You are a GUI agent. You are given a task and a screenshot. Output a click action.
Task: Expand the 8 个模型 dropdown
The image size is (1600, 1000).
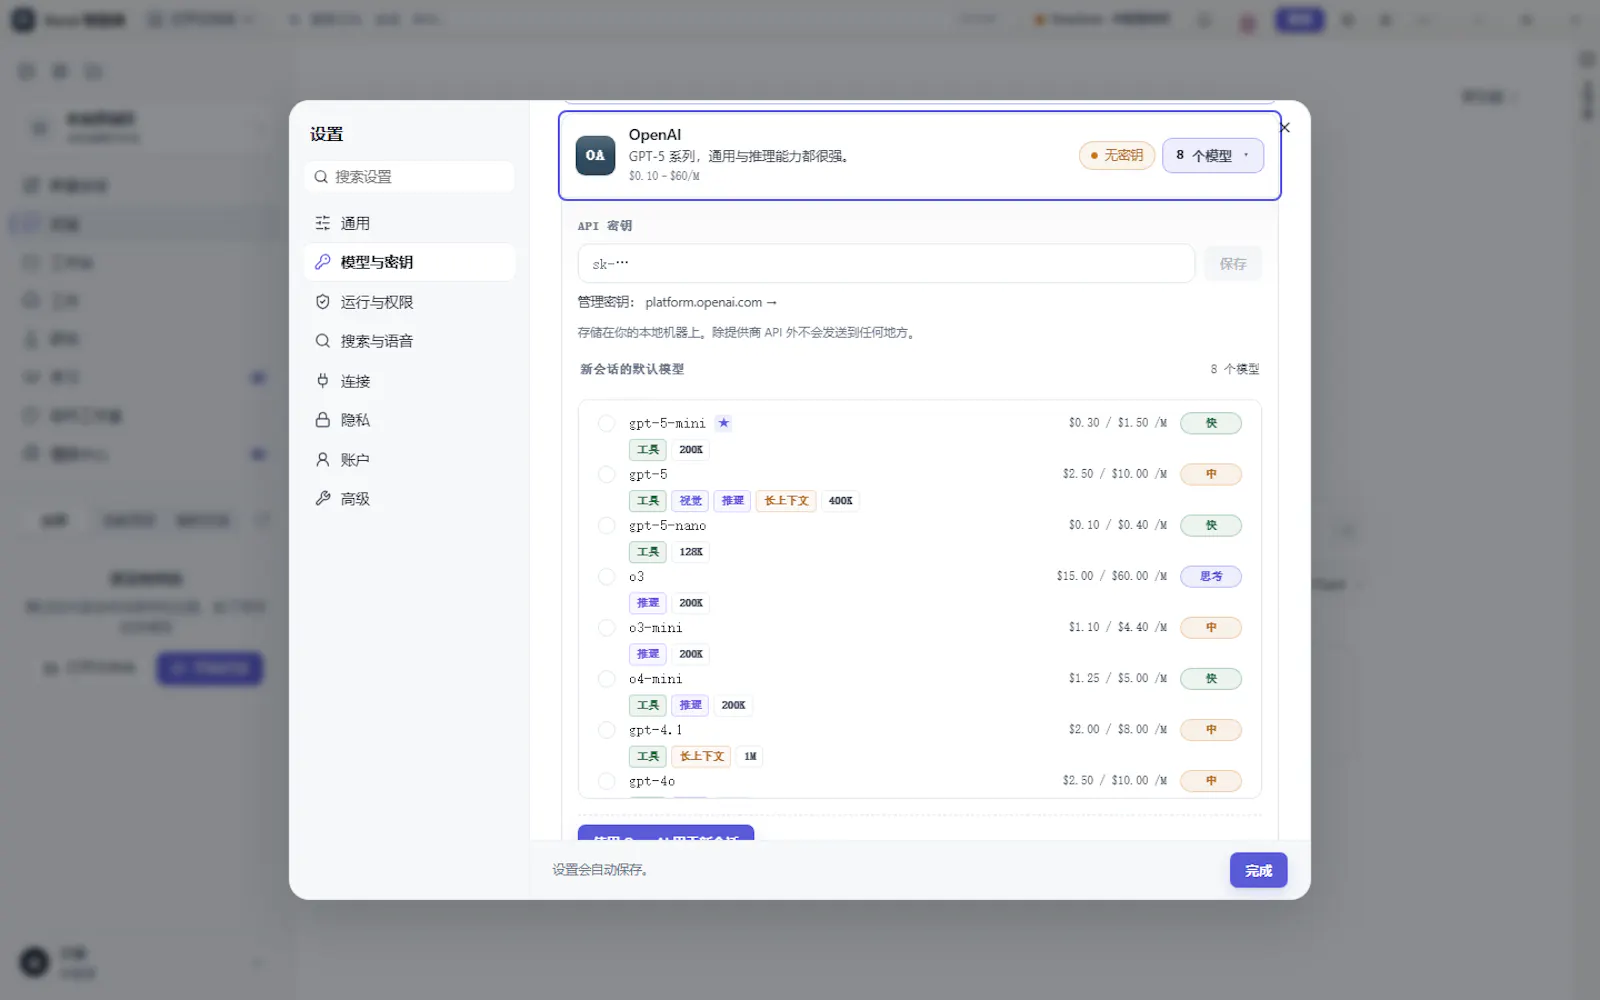tap(1213, 156)
